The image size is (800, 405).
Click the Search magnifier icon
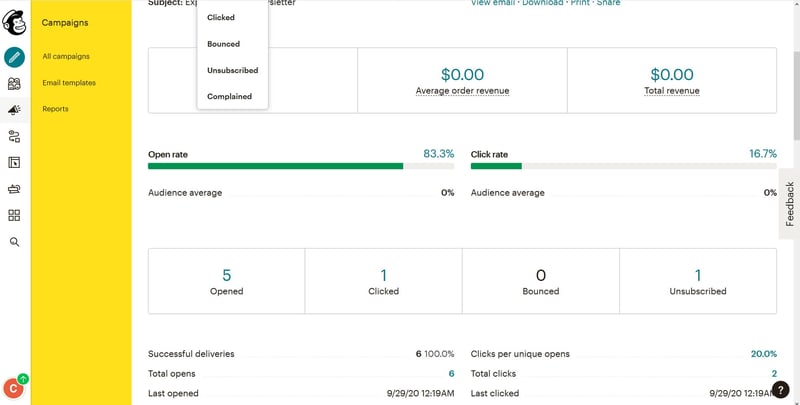click(x=15, y=241)
